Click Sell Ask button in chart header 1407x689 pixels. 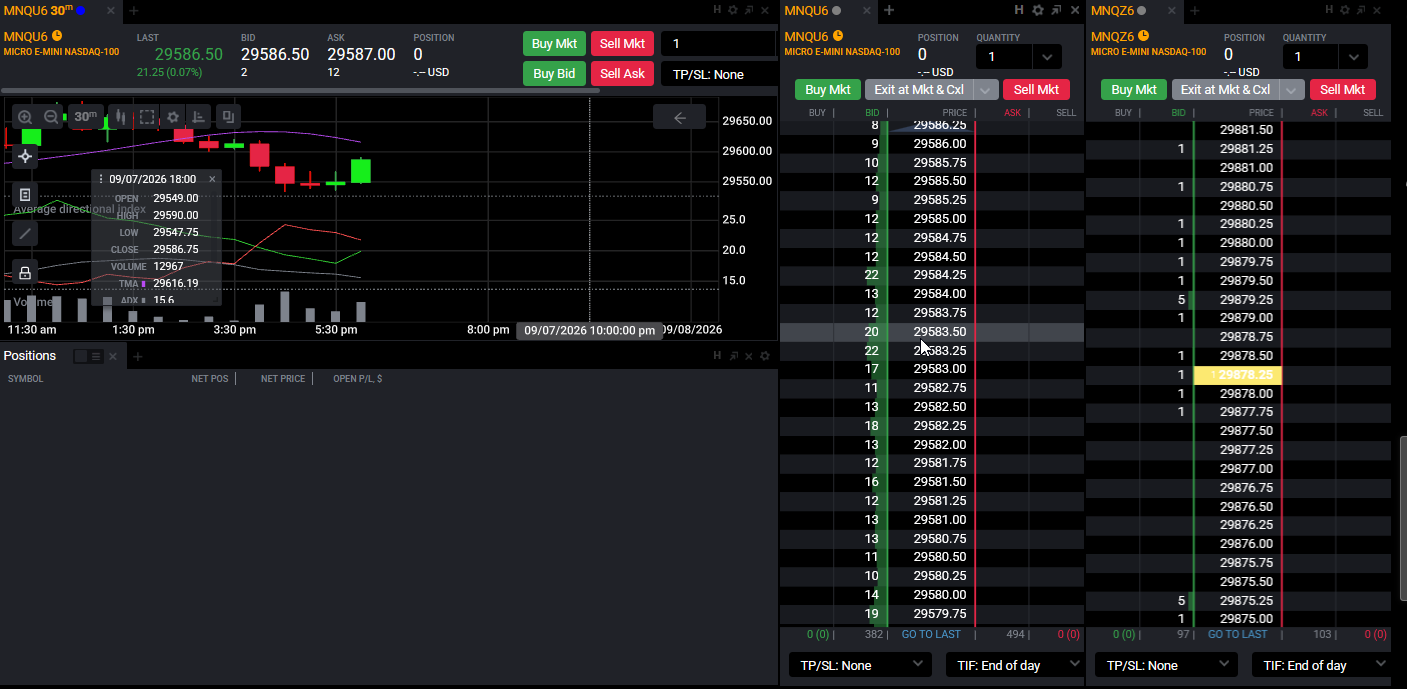[x=622, y=74]
